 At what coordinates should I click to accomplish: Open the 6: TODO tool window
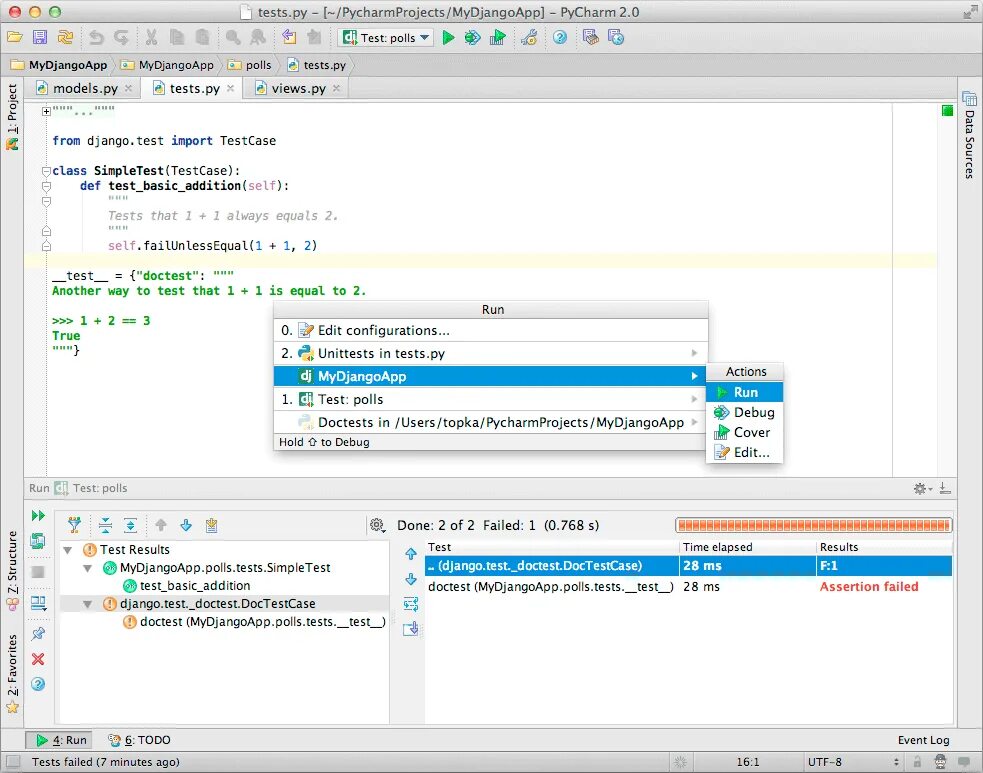139,740
